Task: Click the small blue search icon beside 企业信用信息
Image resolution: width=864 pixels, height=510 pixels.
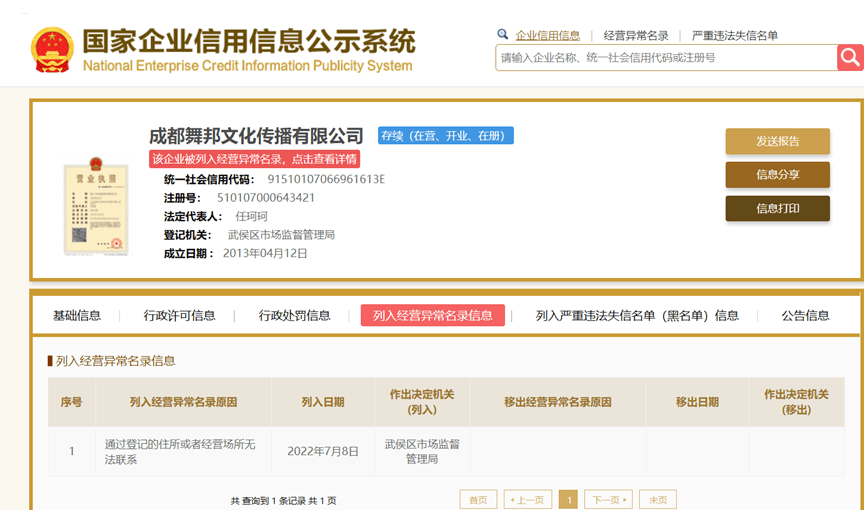Action: pos(502,35)
